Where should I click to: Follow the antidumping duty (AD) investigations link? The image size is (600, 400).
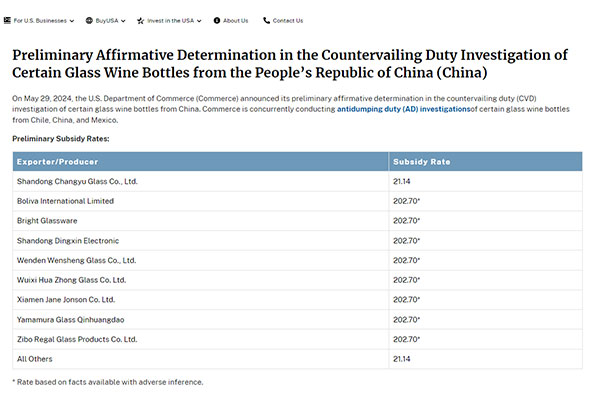(x=403, y=109)
